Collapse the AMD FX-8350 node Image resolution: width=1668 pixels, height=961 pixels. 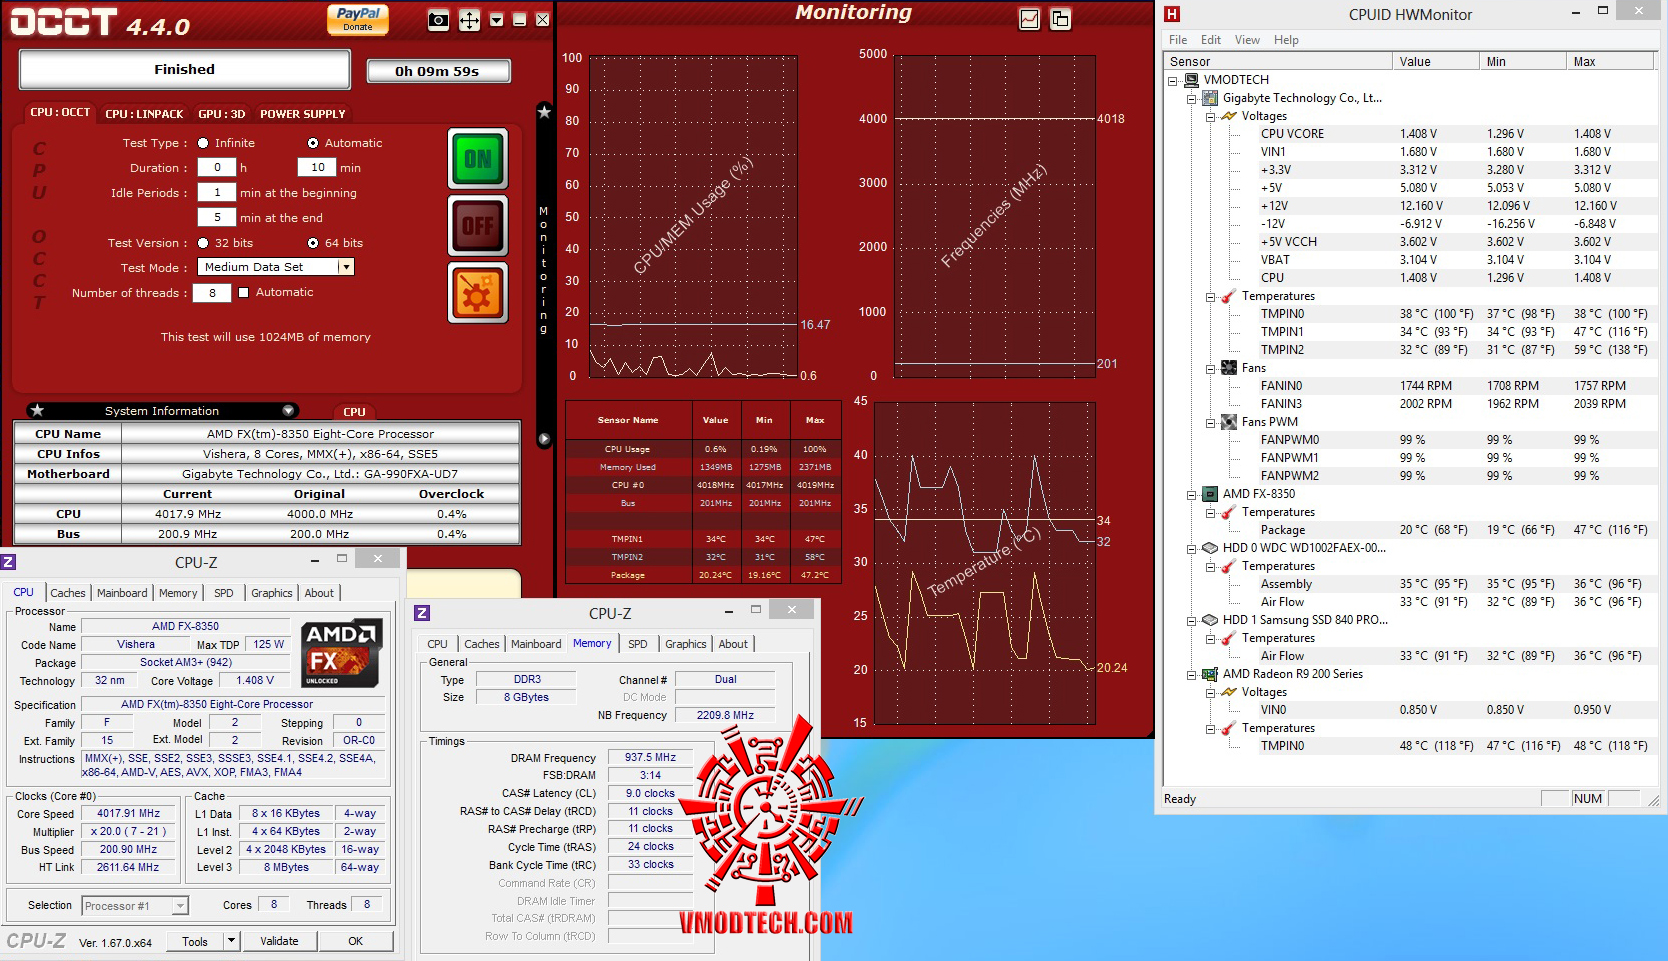pos(1192,495)
